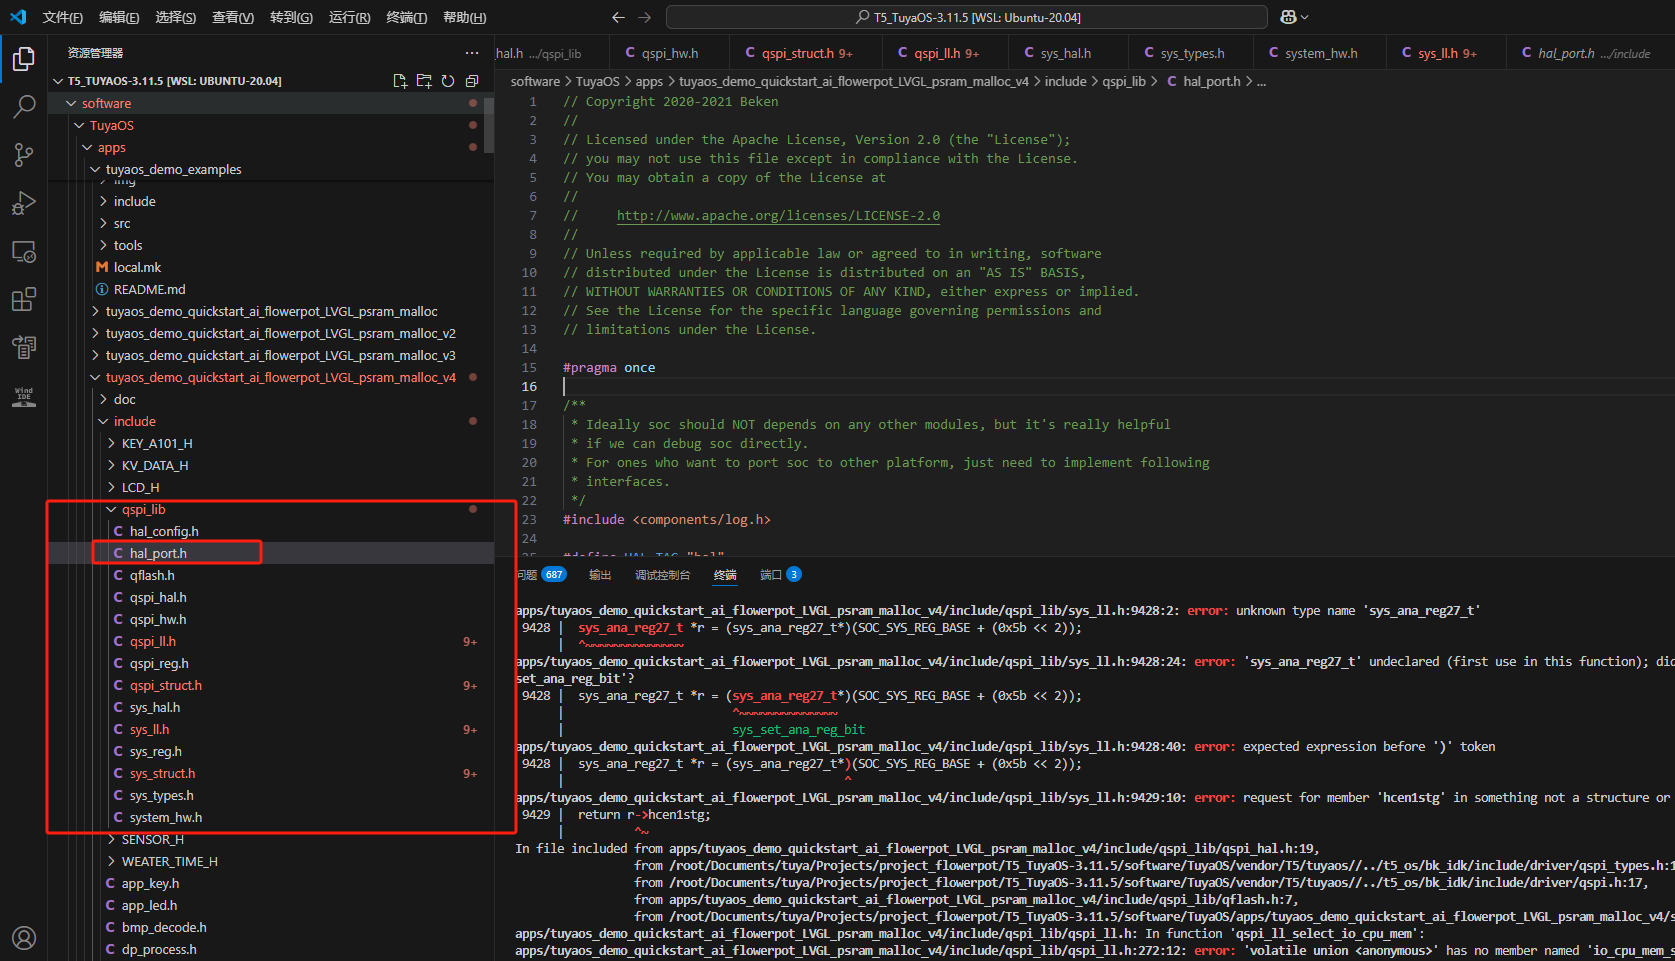Screen dimensions: 1675x961
Task: Open the explorer panel more actions menu
Action: 472,53
